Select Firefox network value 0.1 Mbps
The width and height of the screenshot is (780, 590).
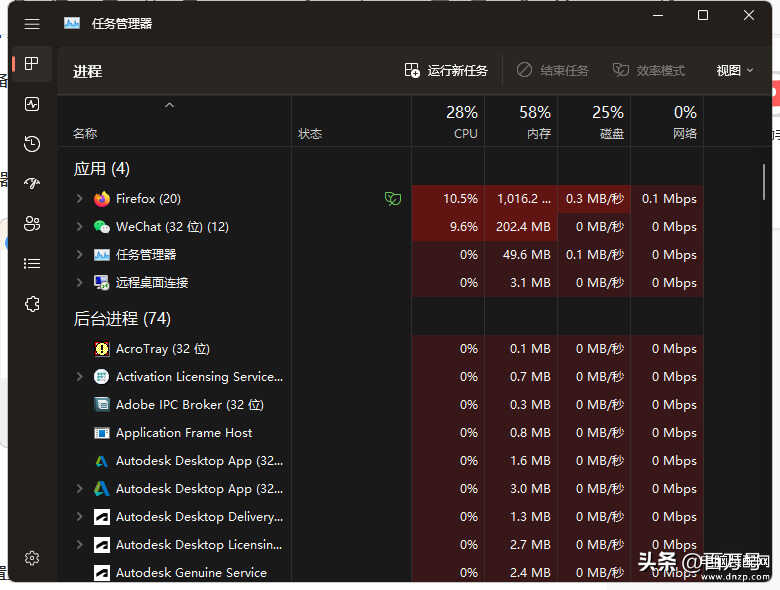click(669, 199)
